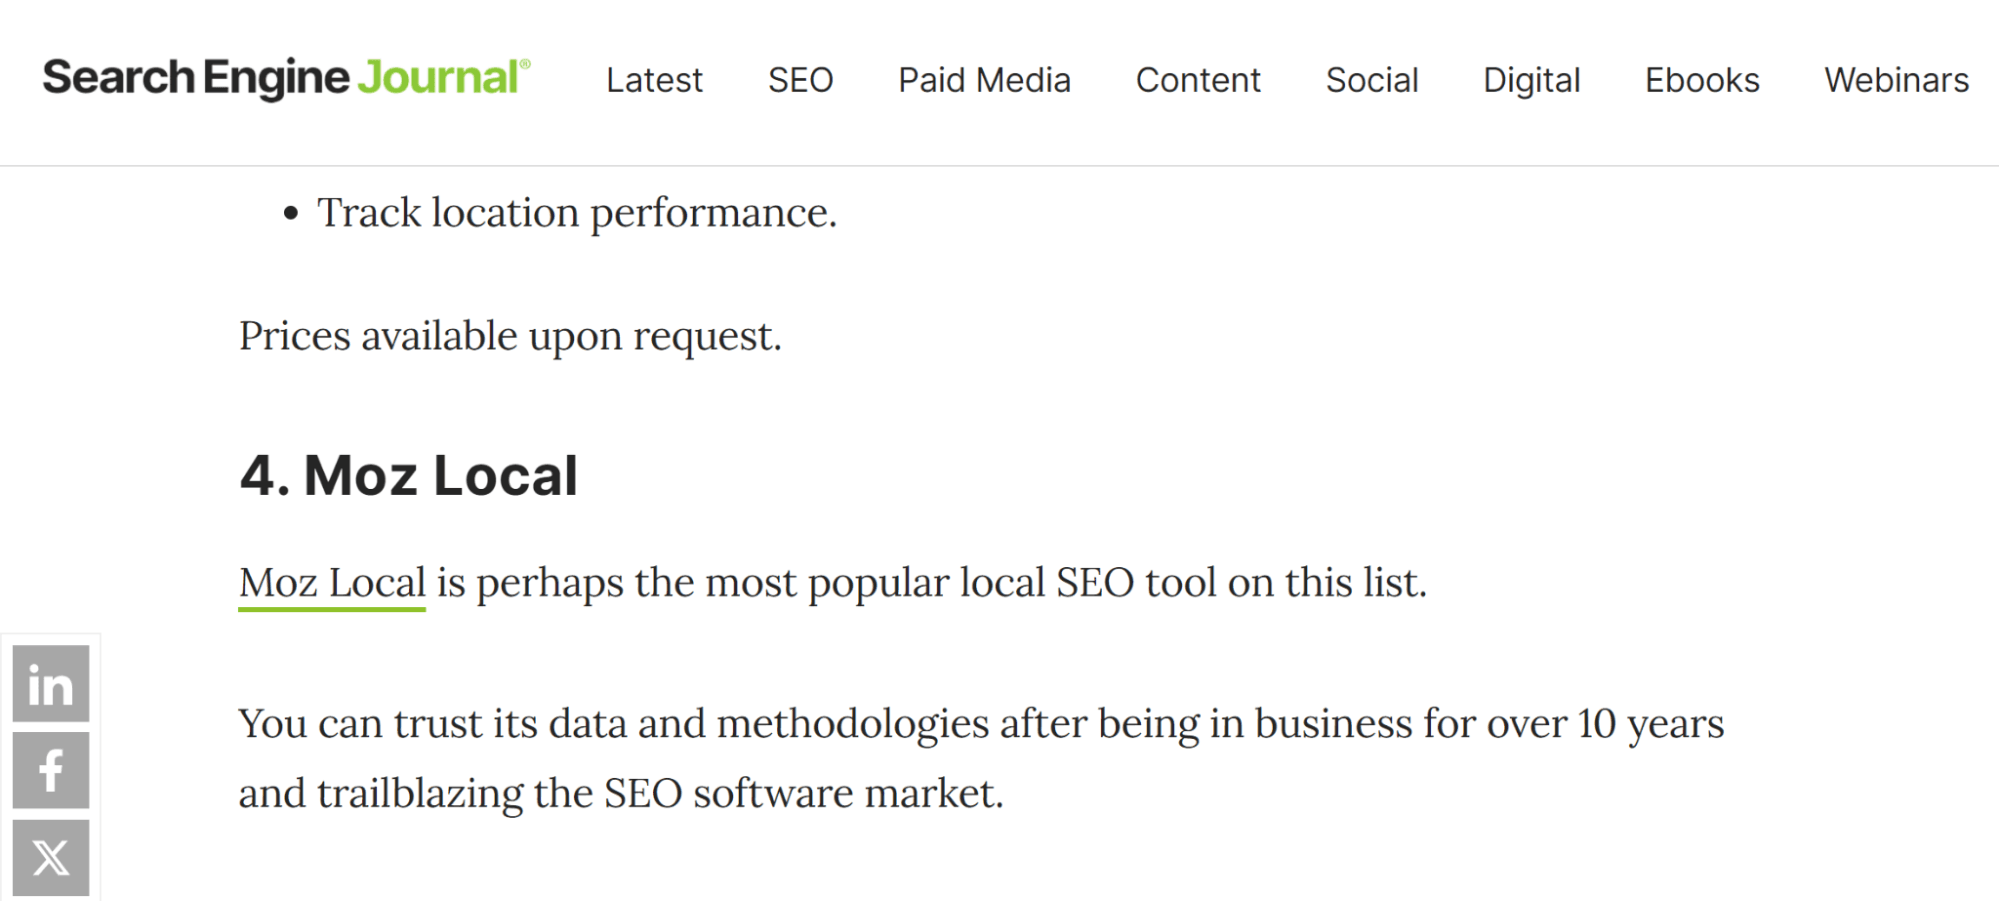Click the Search Engine Journal logo

[286, 78]
